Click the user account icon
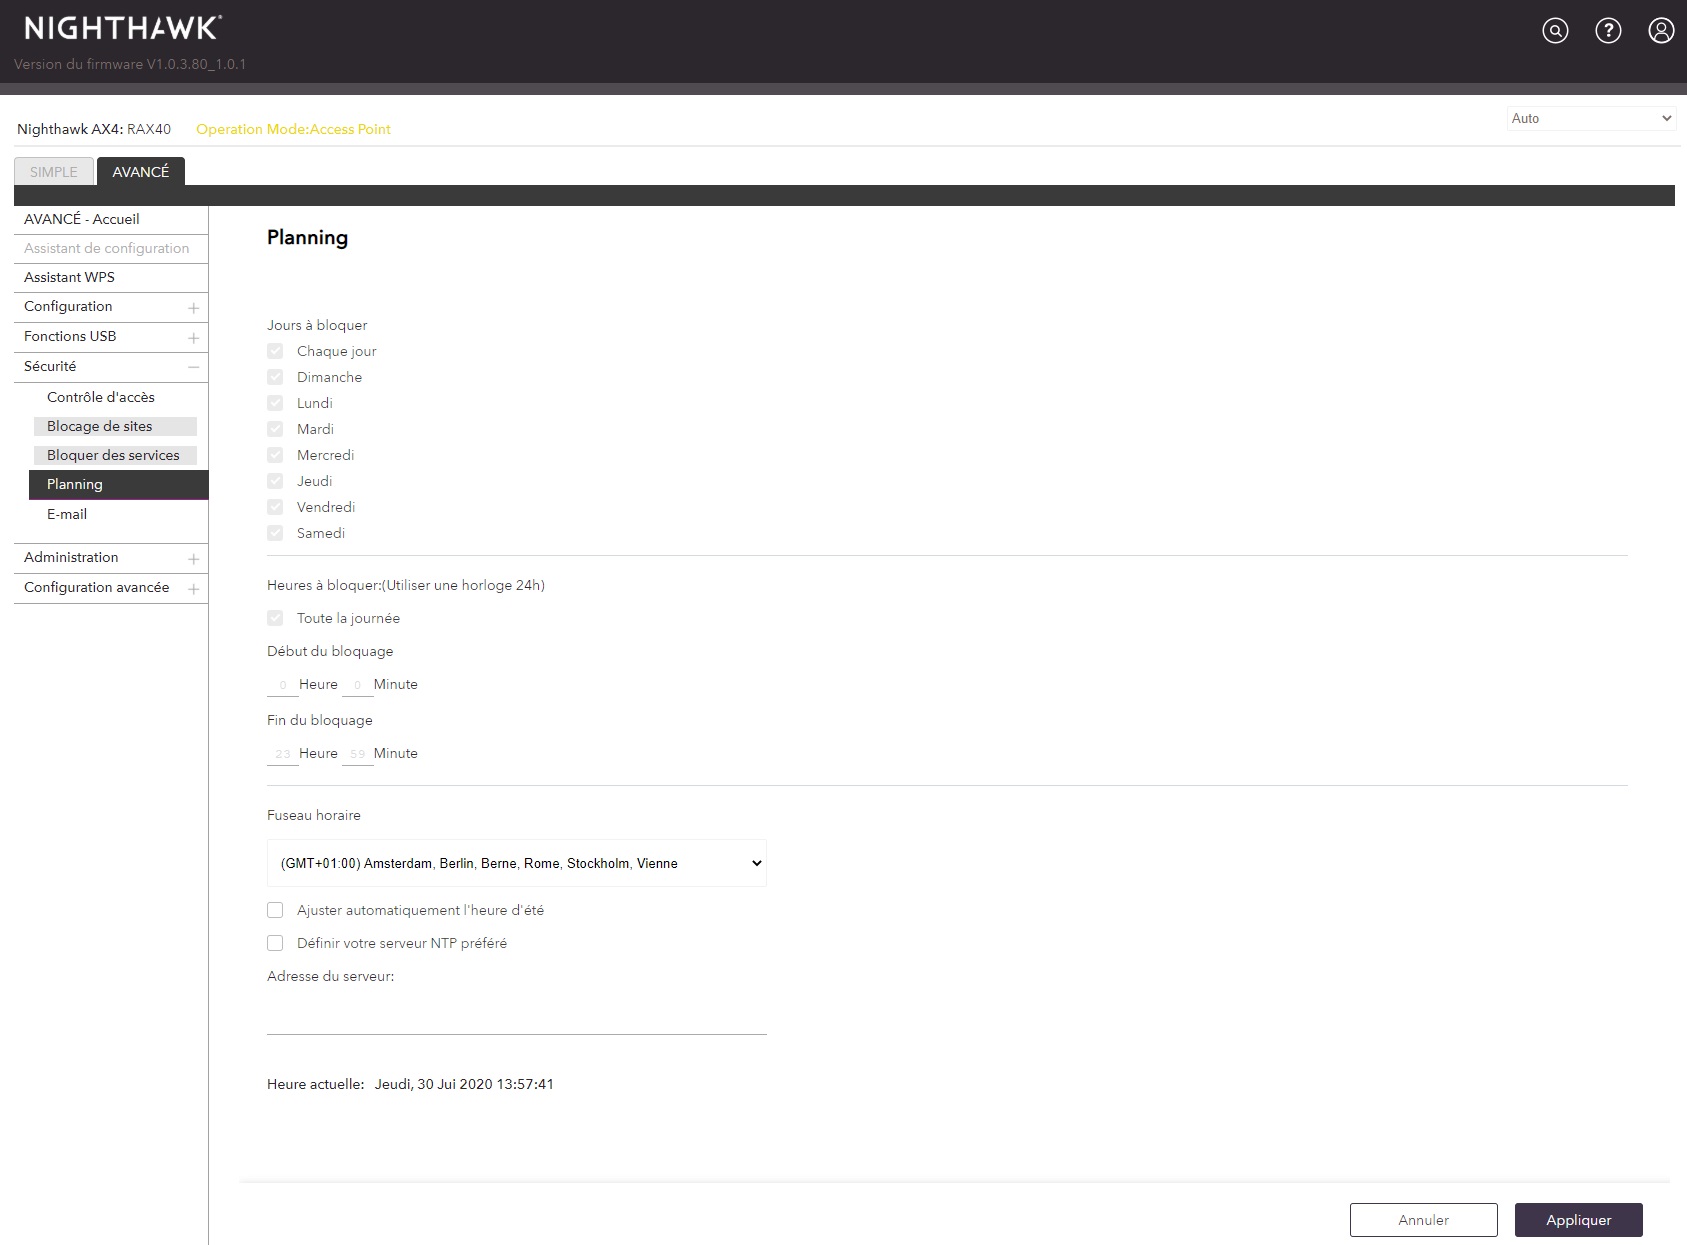This screenshot has height=1245, width=1687. [x=1661, y=31]
